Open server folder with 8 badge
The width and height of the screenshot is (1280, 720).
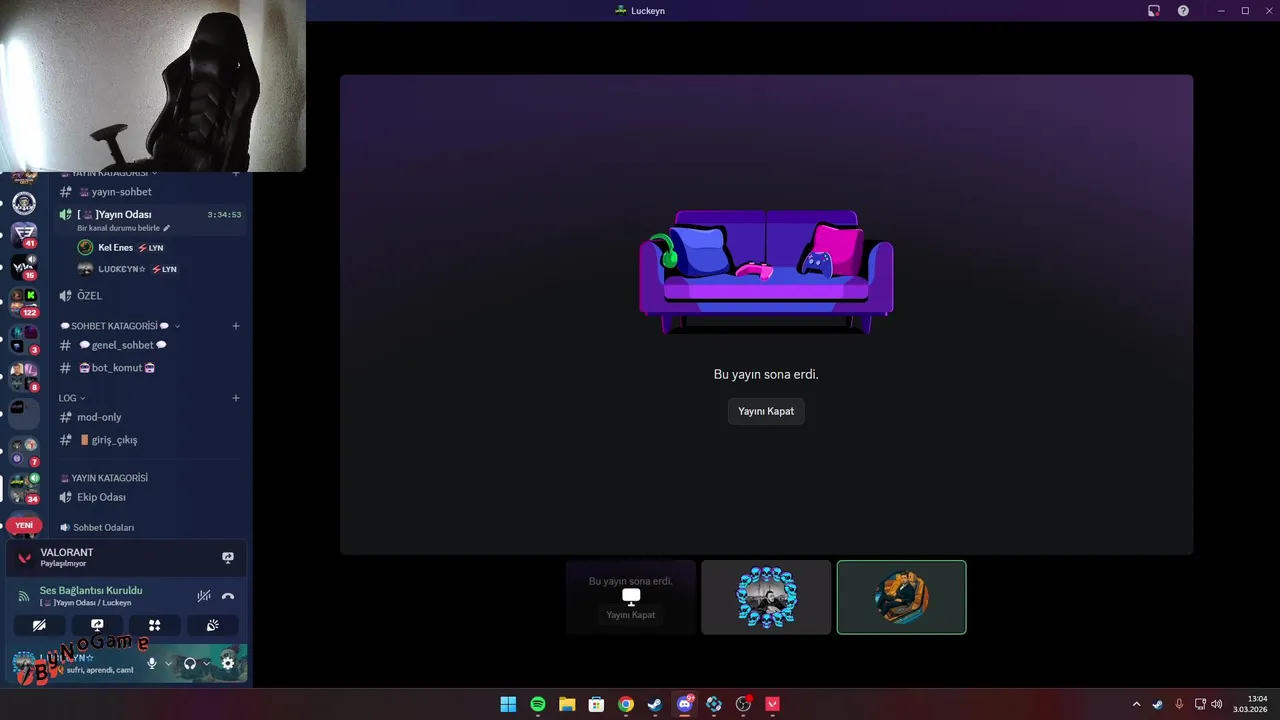click(x=24, y=376)
